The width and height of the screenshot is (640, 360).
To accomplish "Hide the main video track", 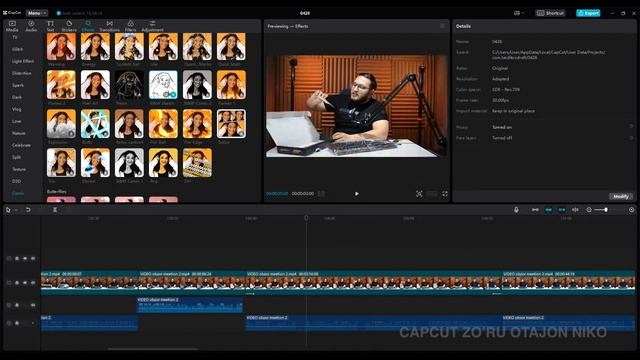I will pyautogui.click(x=25, y=282).
